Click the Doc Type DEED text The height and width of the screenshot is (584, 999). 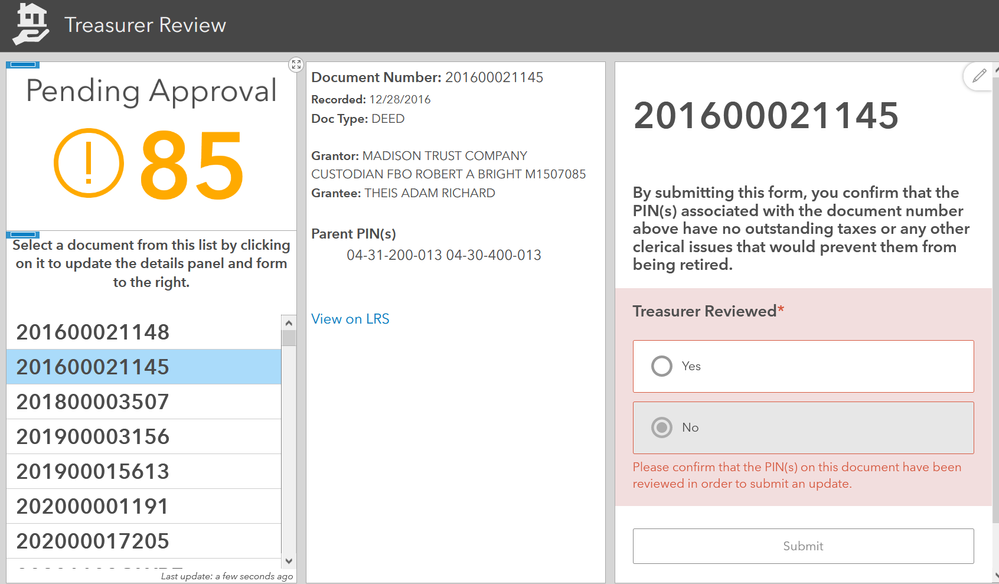(x=357, y=119)
